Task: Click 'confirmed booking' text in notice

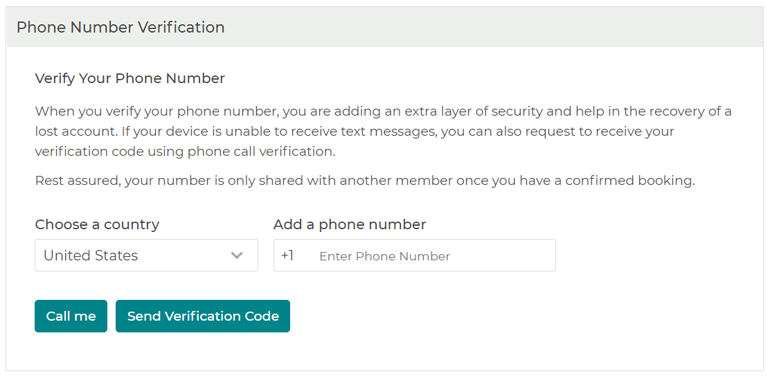Action: [x=630, y=181]
